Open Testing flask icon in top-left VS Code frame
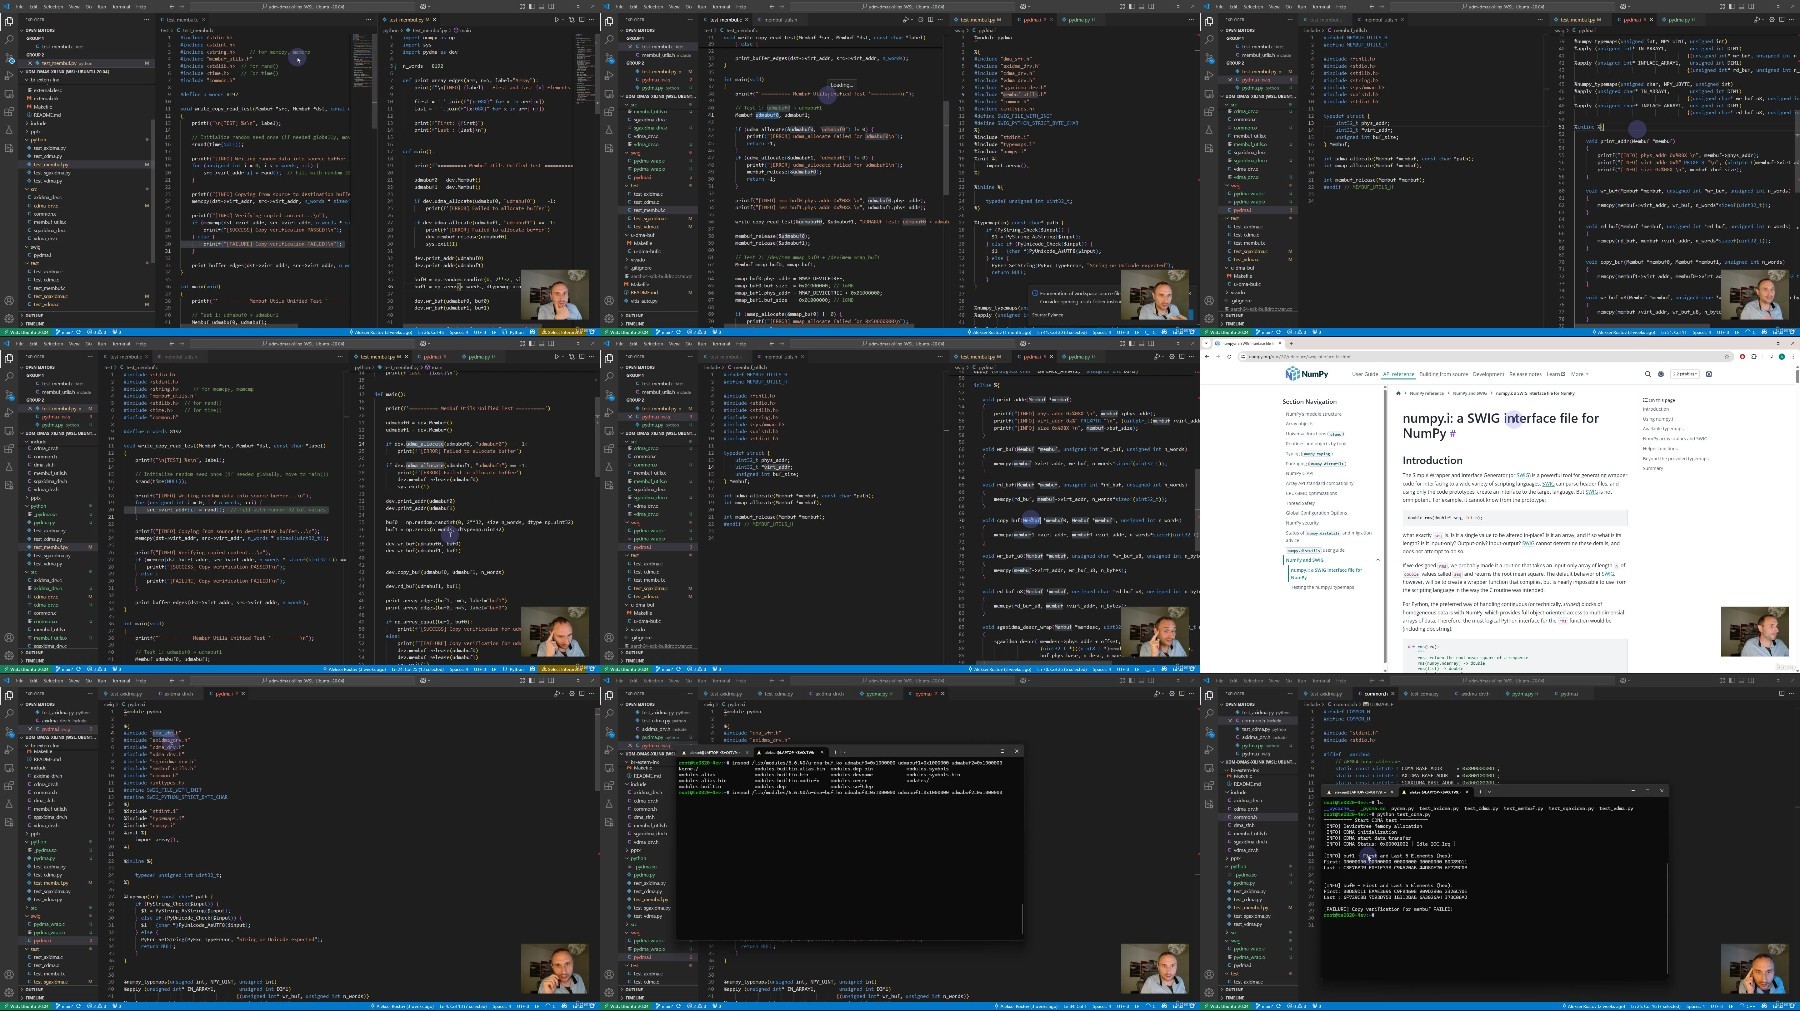Image resolution: width=1800 pixels, height=1011 pixels. (x=9, y=131)
